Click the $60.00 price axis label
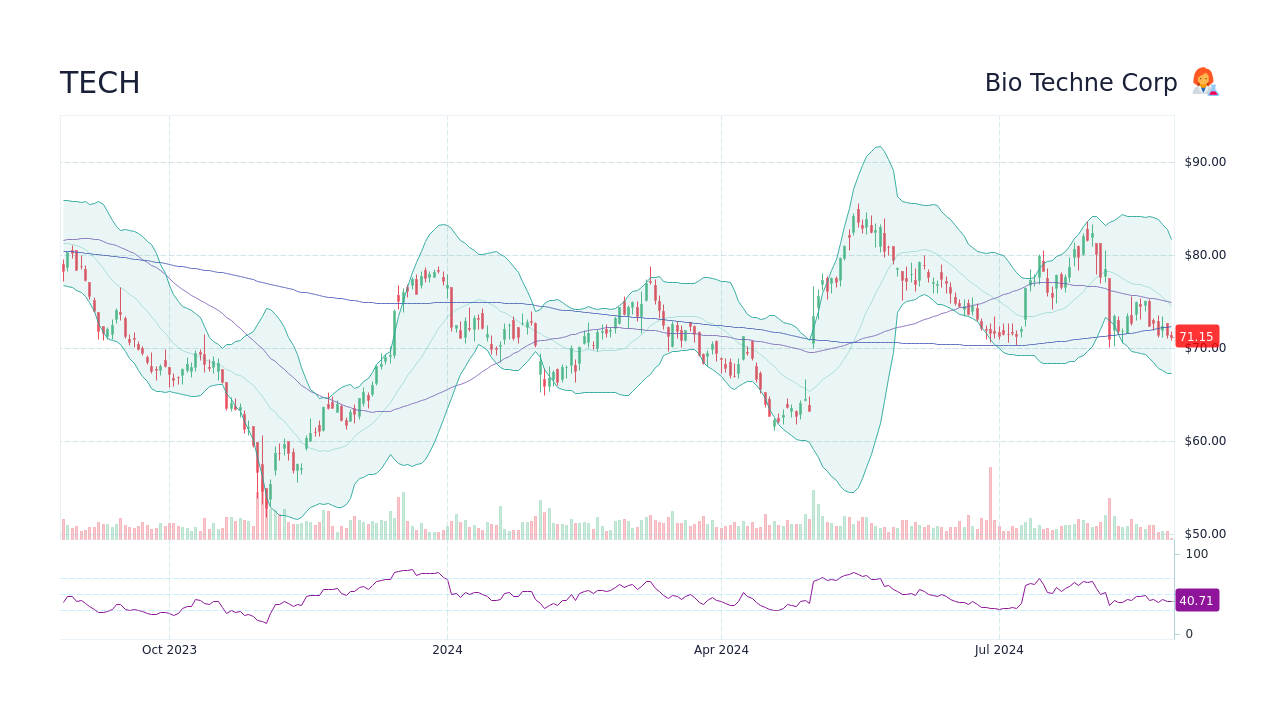The image size is (1280, 720). (1205, 441)
